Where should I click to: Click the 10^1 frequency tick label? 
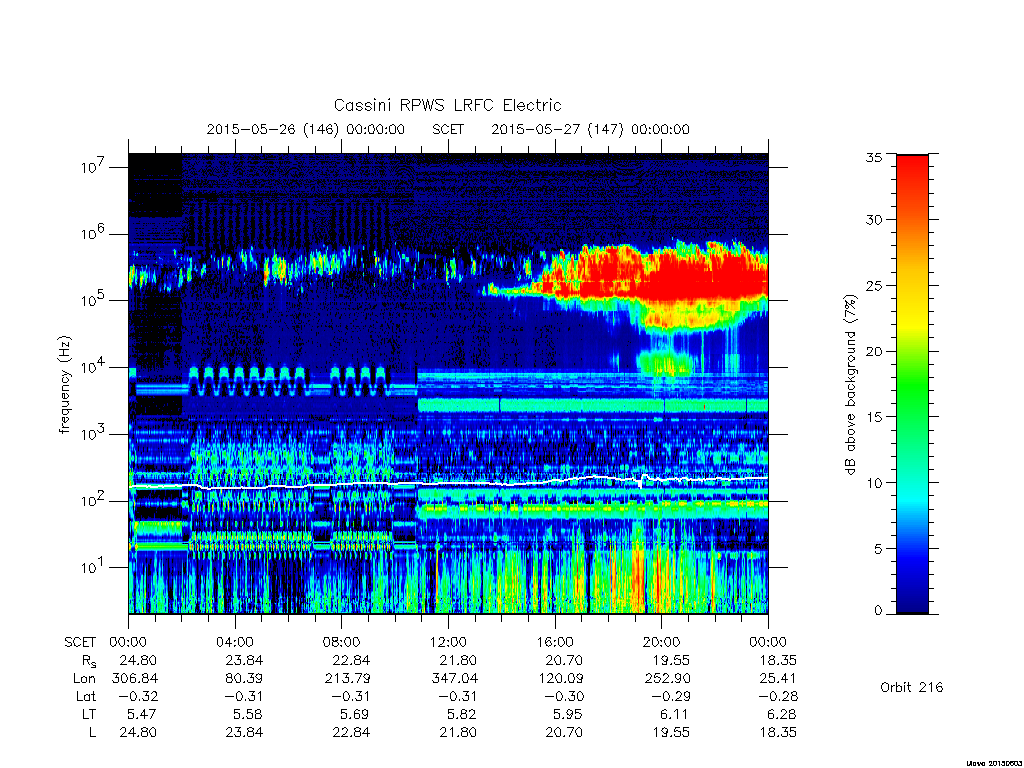(x=93, y=567)
